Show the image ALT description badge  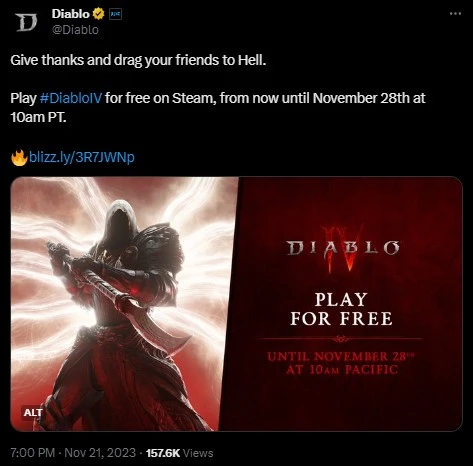(x=33, y=412)
